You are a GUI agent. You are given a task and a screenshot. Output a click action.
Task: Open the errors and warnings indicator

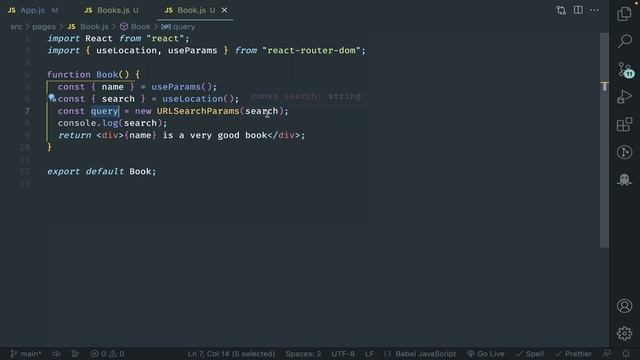(107, 354)
